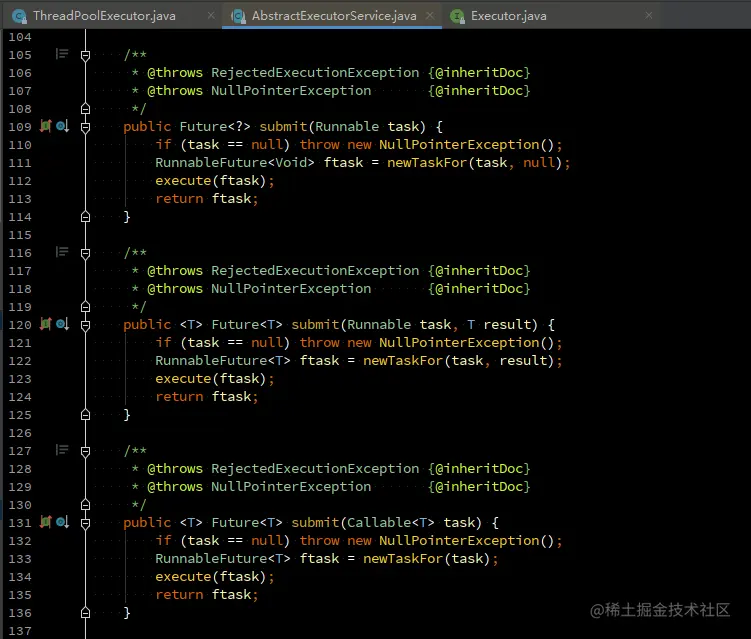Click line number 126 in the gutter
Image resolution: width=751 pixels, height=639 pixels.
click(x=20, y=433)
